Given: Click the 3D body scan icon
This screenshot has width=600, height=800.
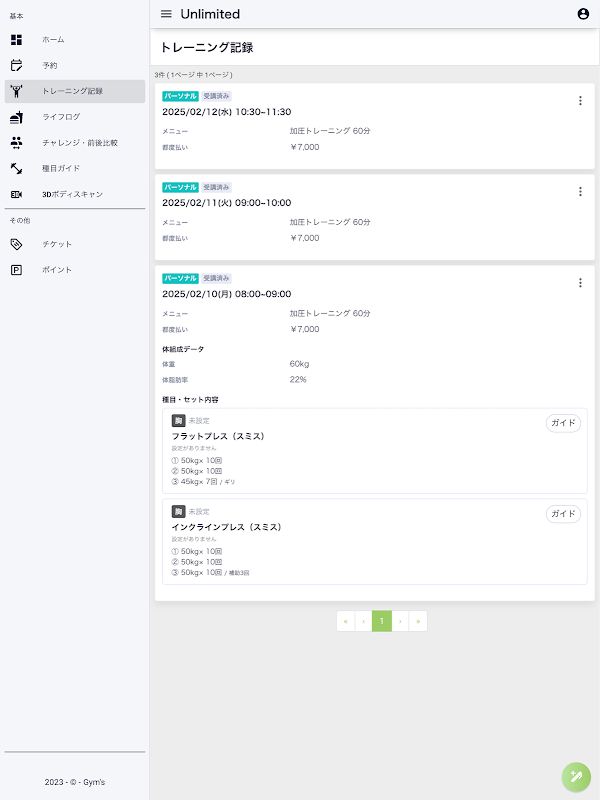Looking at the screenshot, I should [x=16, y=194].
